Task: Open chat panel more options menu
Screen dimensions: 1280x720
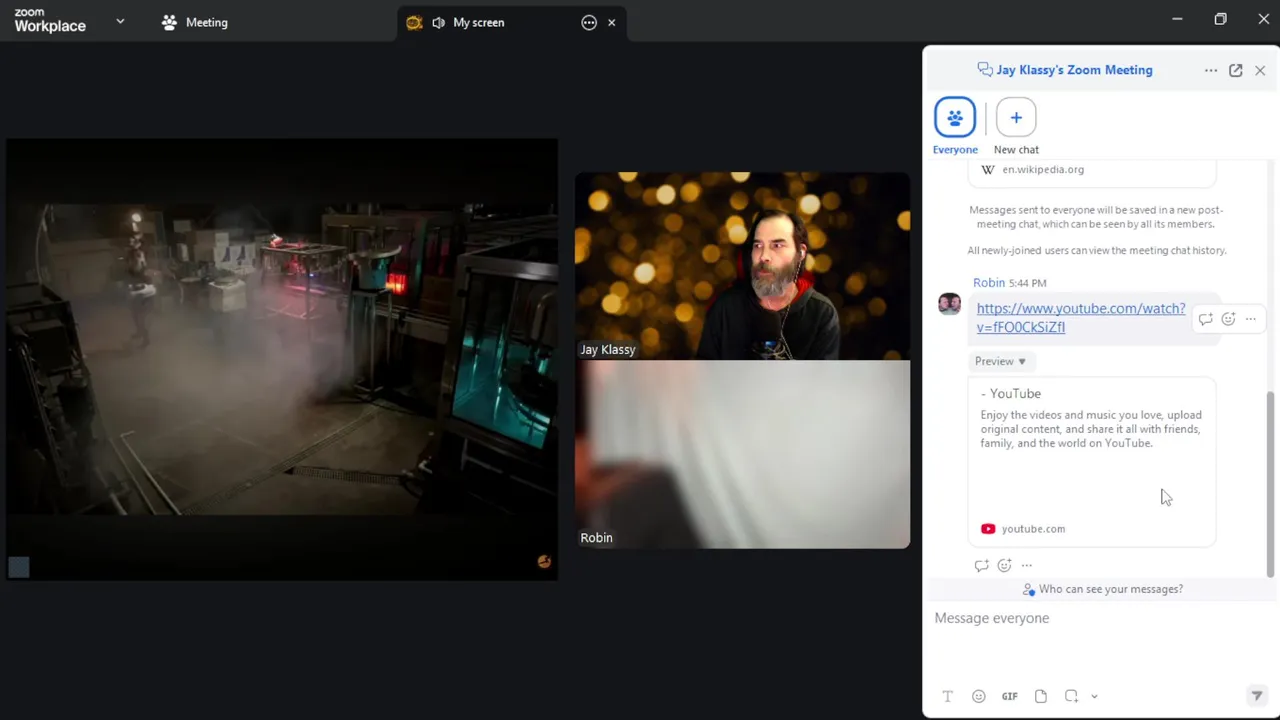Action: point(1211,70)
